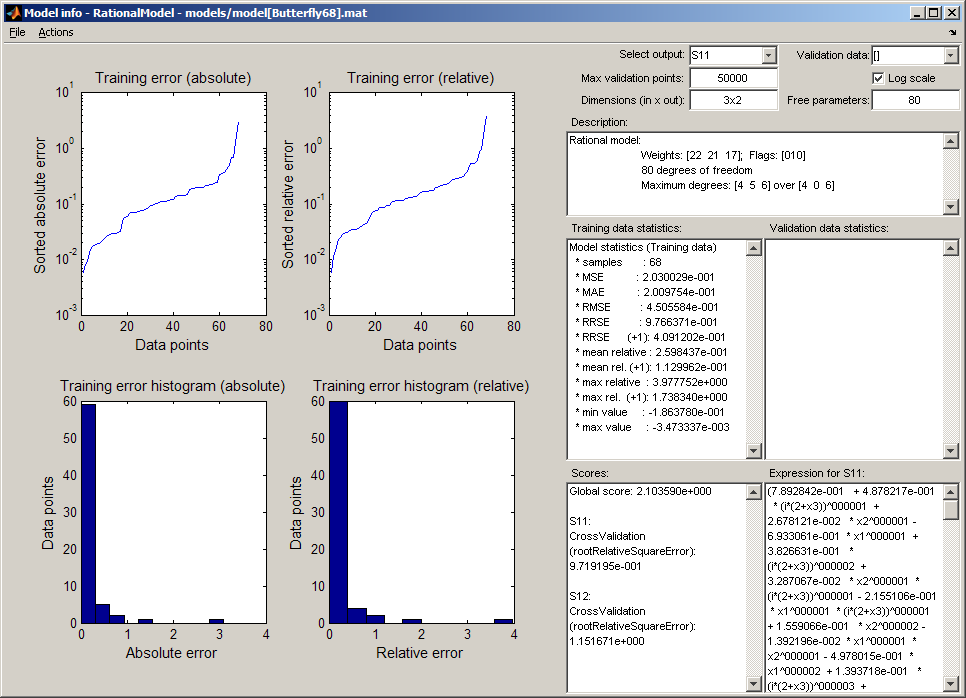Click the S11 score 9.719195e-001
This screenshot has width=966, height=698.
pos(605,566)
